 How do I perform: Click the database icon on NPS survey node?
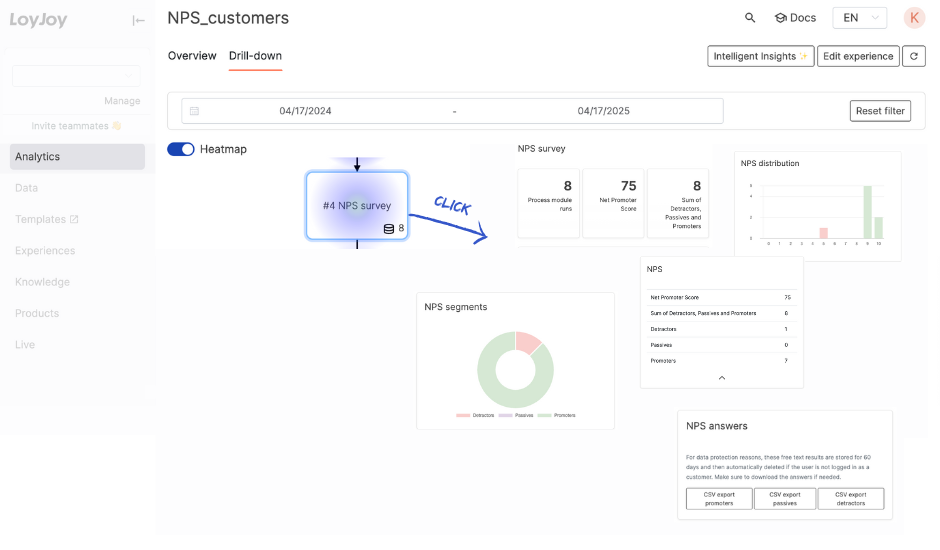pyautogui.click(x=389, y=229)
